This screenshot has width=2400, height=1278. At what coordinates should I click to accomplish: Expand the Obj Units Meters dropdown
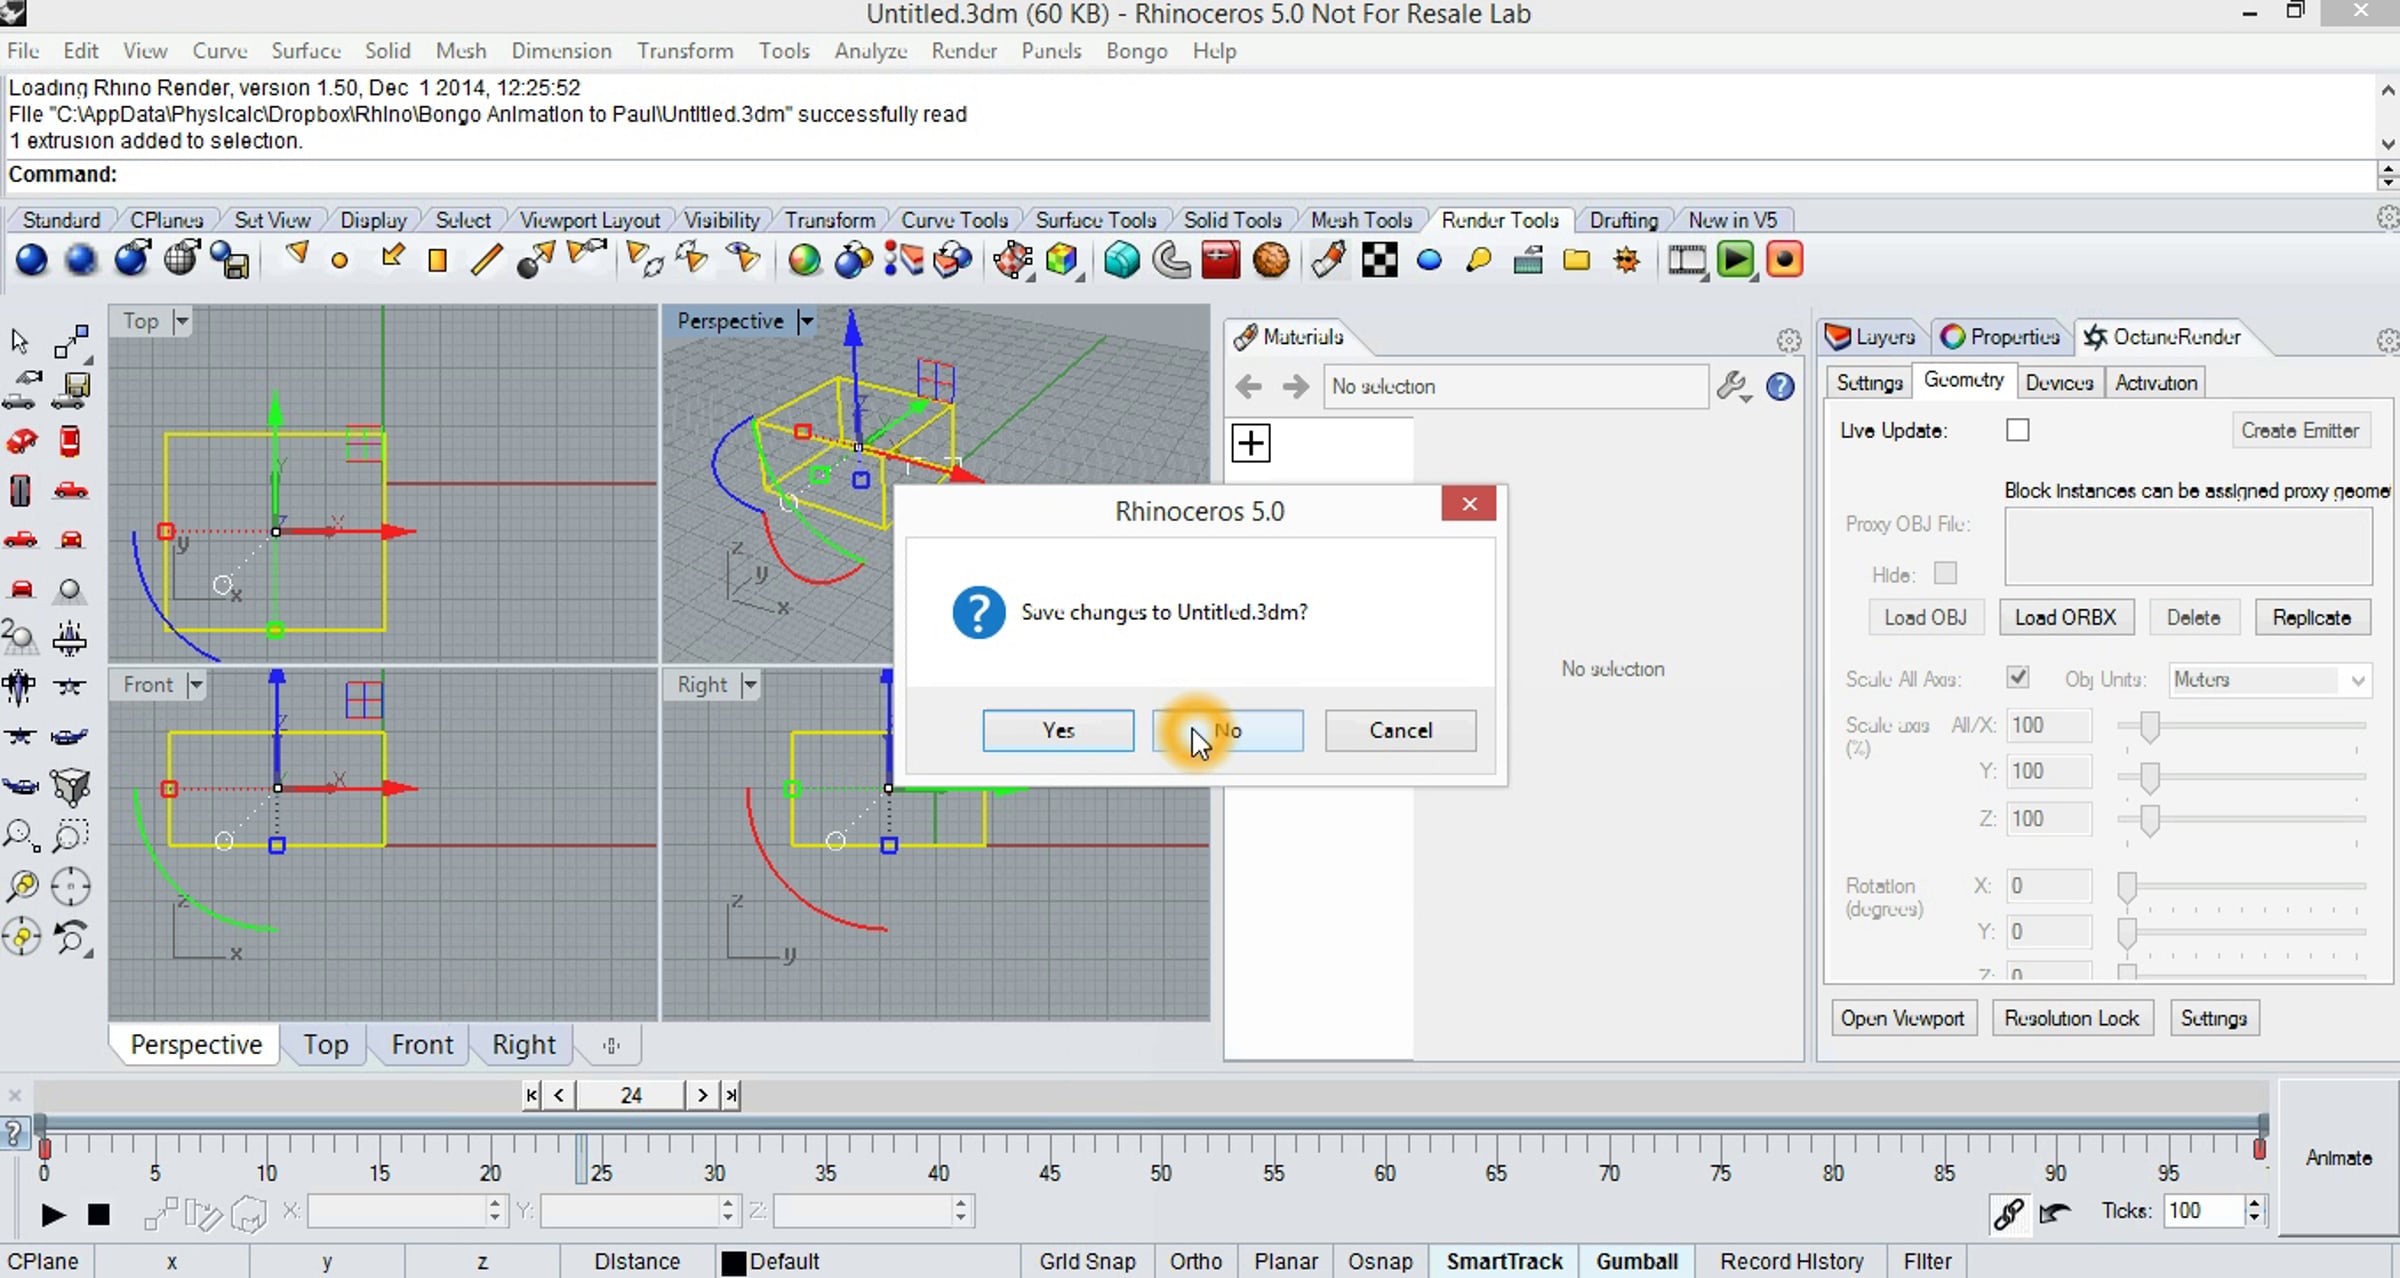click(2357, 680)
